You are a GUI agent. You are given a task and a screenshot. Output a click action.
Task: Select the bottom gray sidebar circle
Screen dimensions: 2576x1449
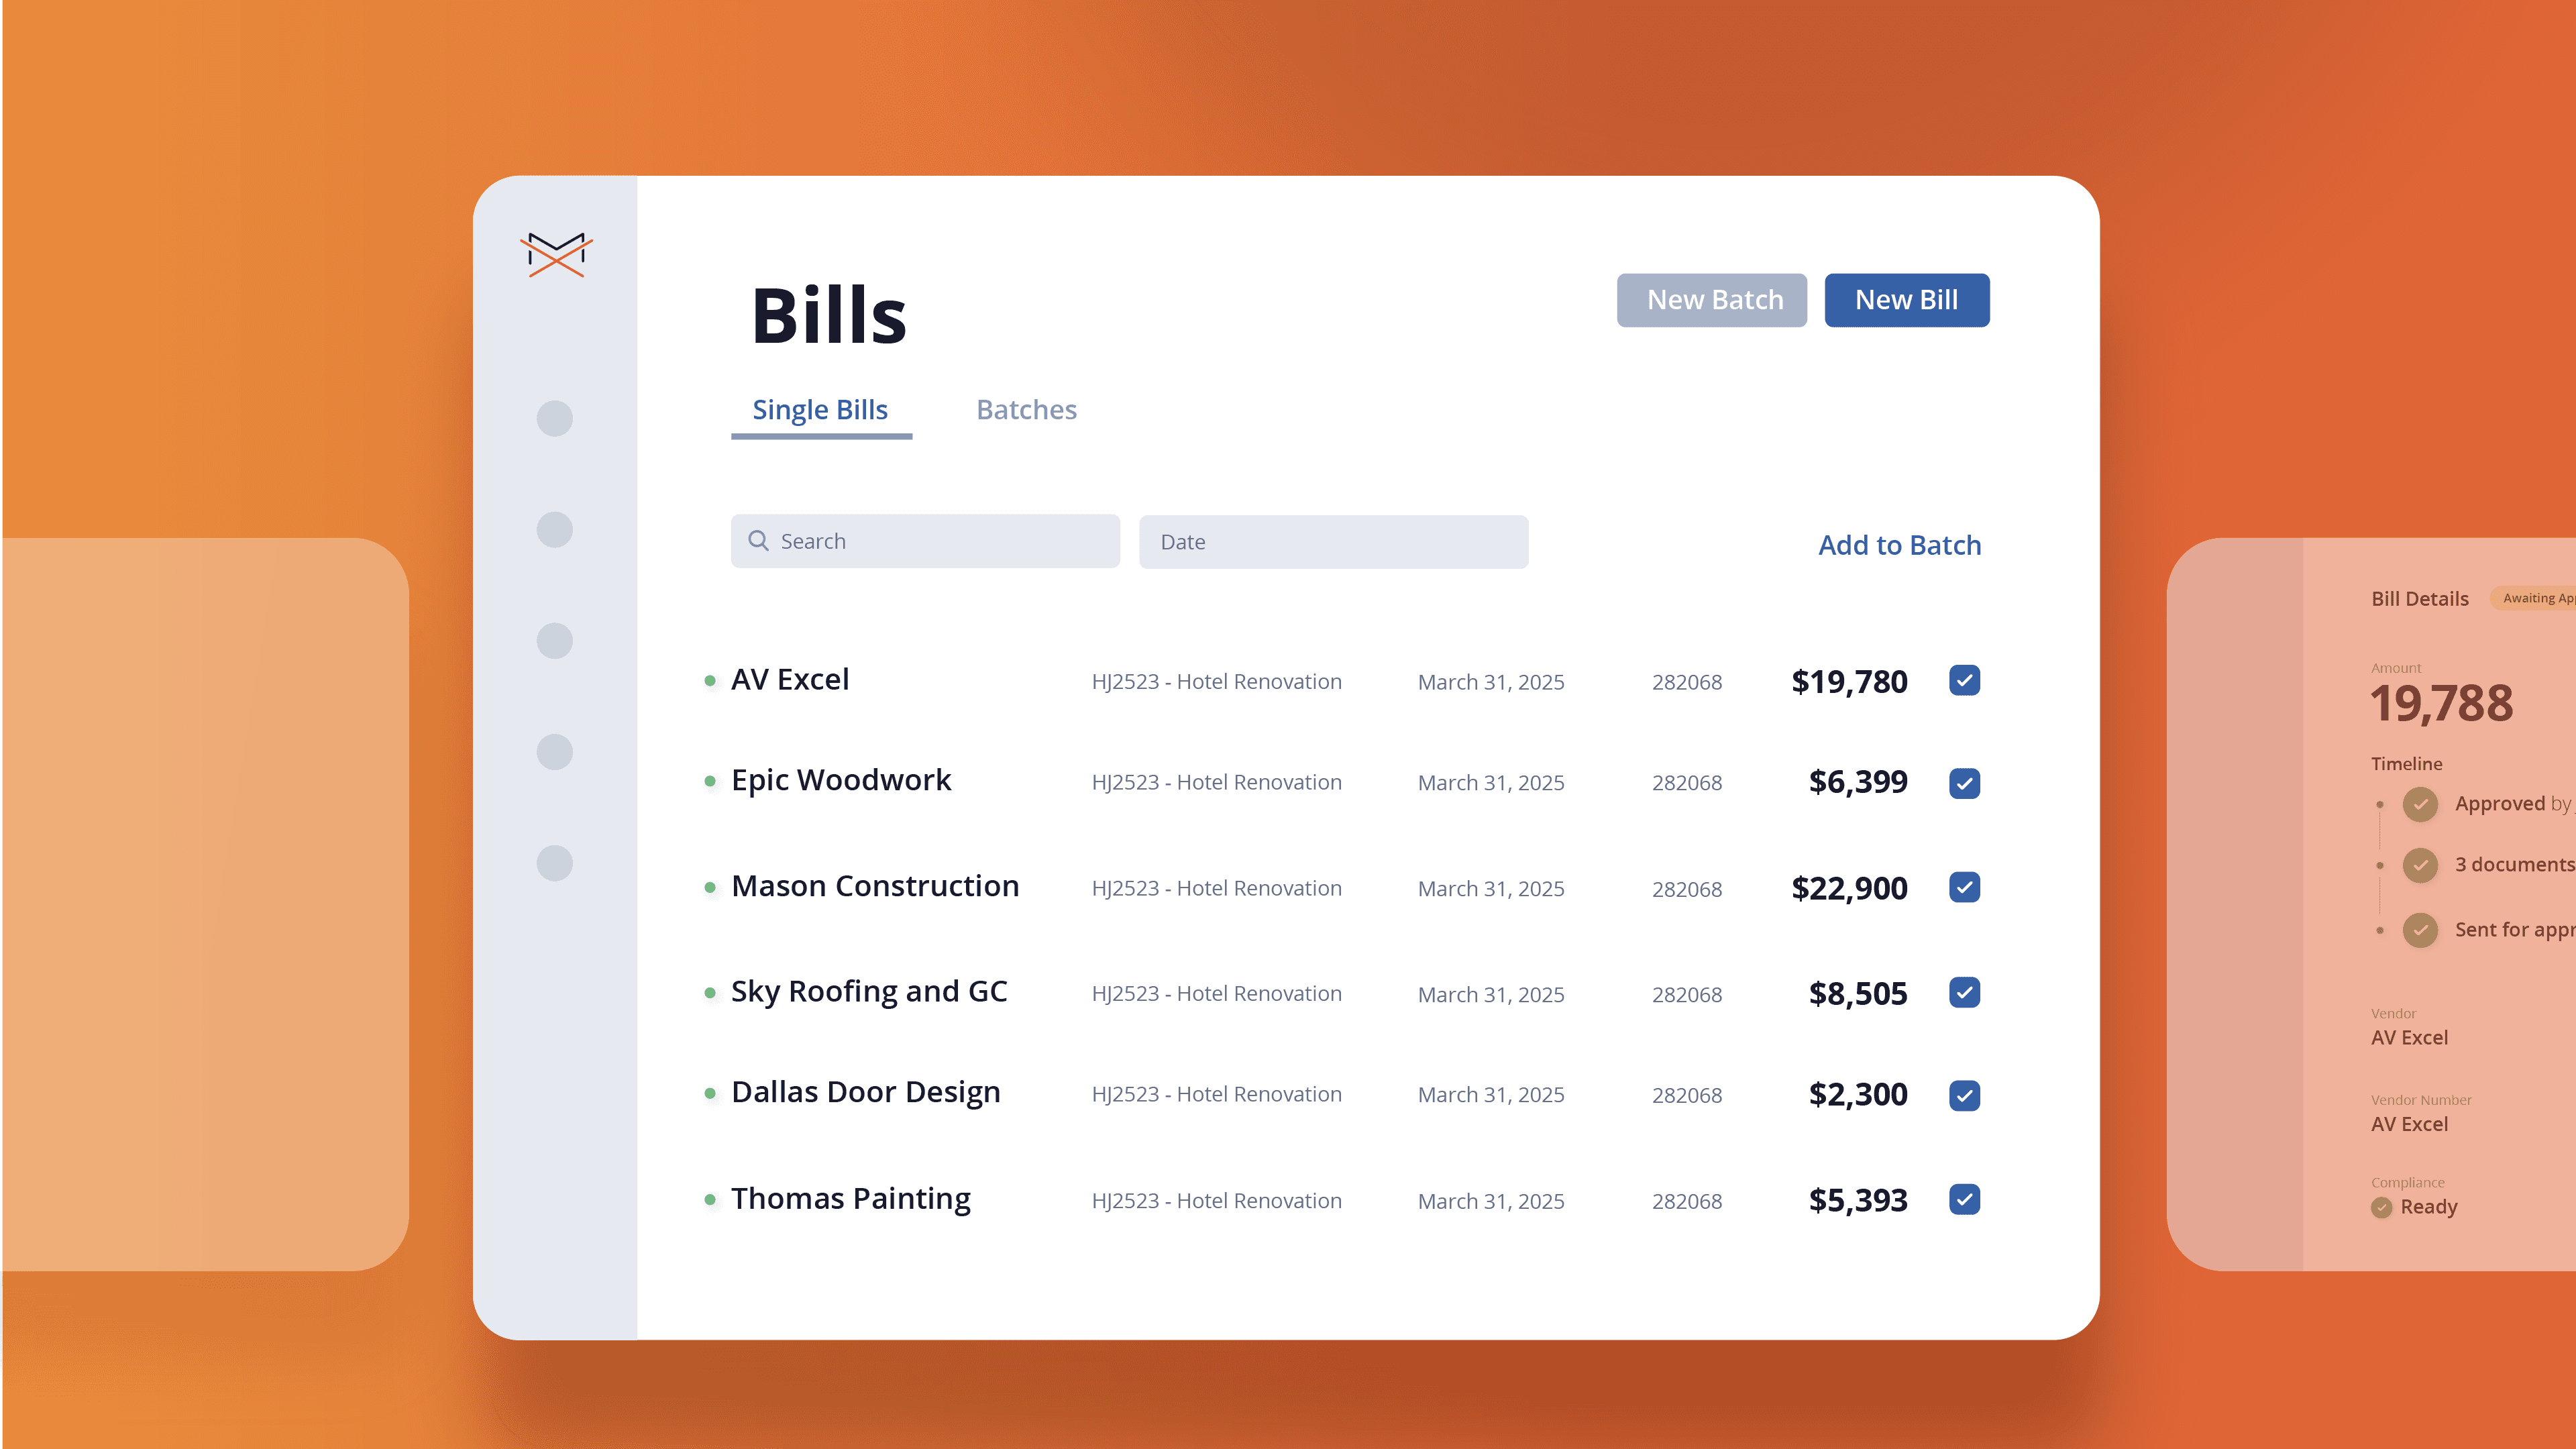(555, 863)
